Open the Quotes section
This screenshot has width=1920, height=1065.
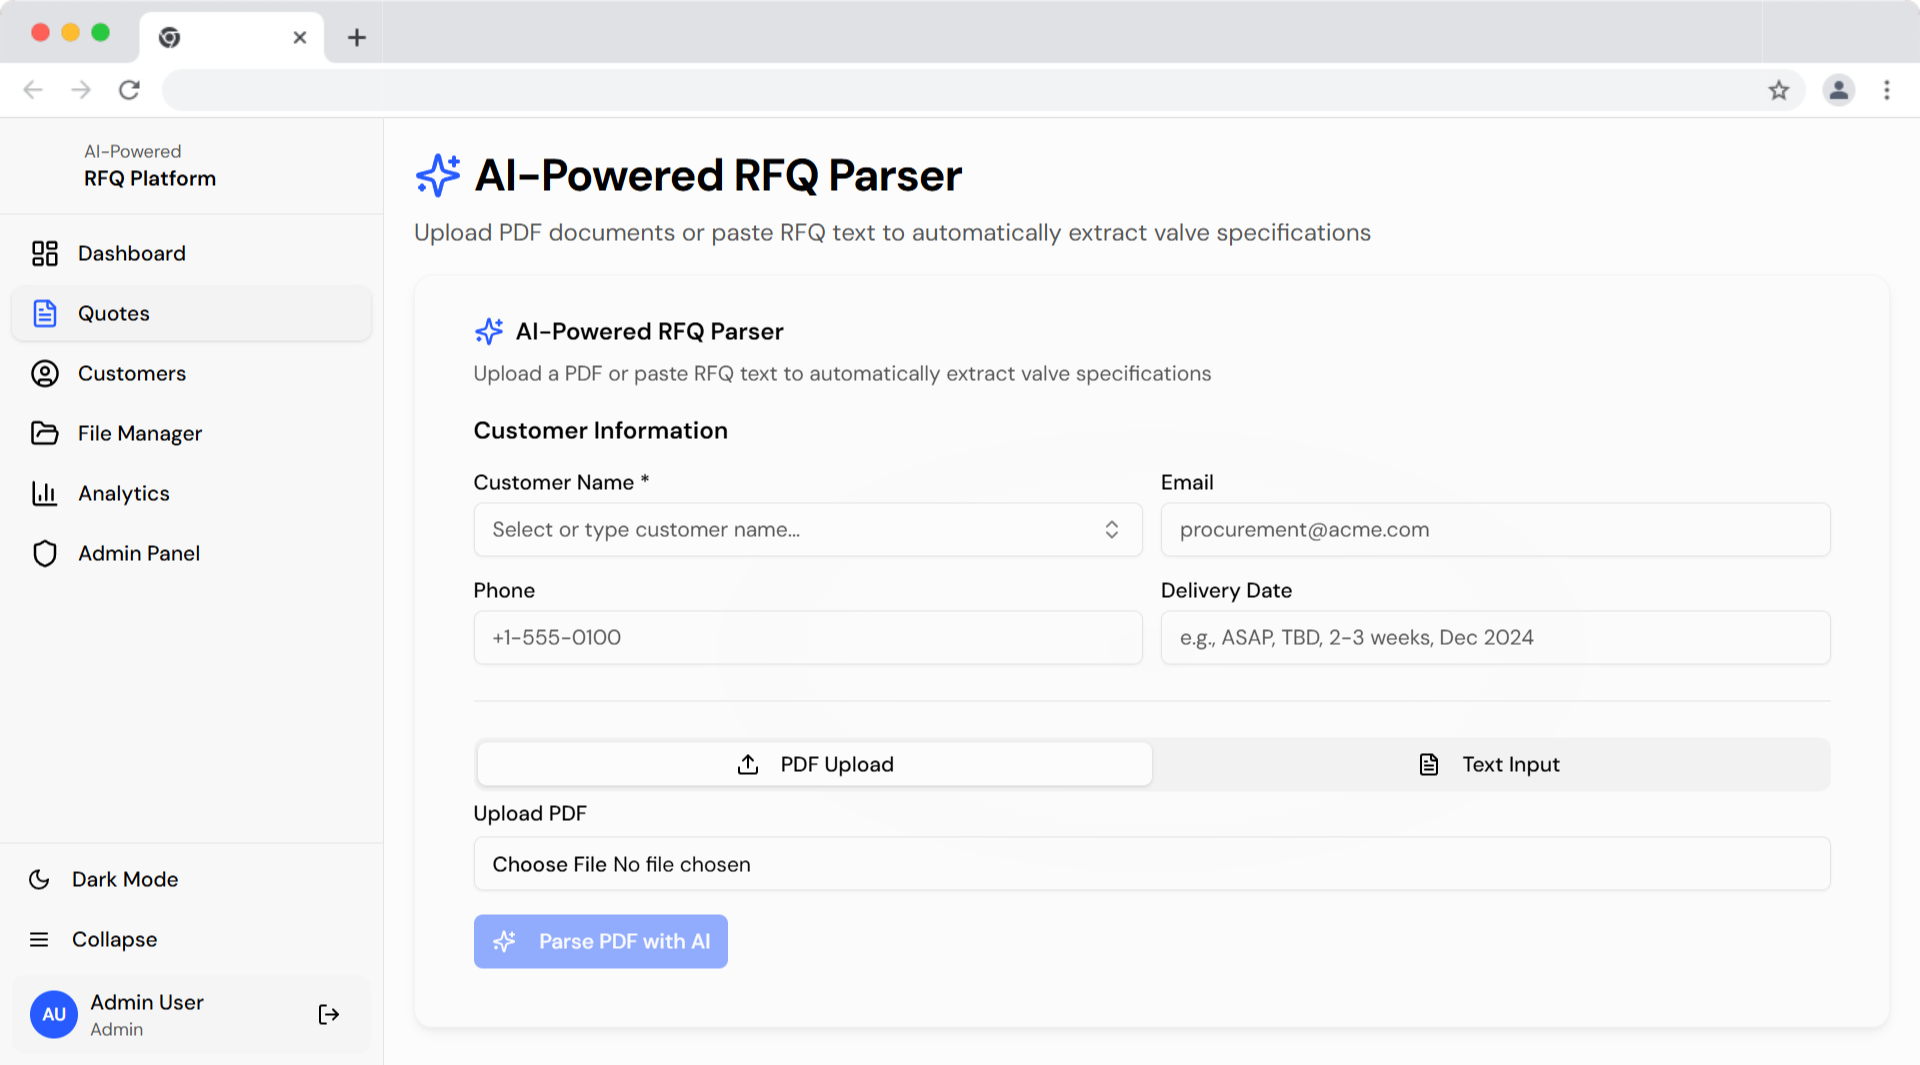coord(191,313)
